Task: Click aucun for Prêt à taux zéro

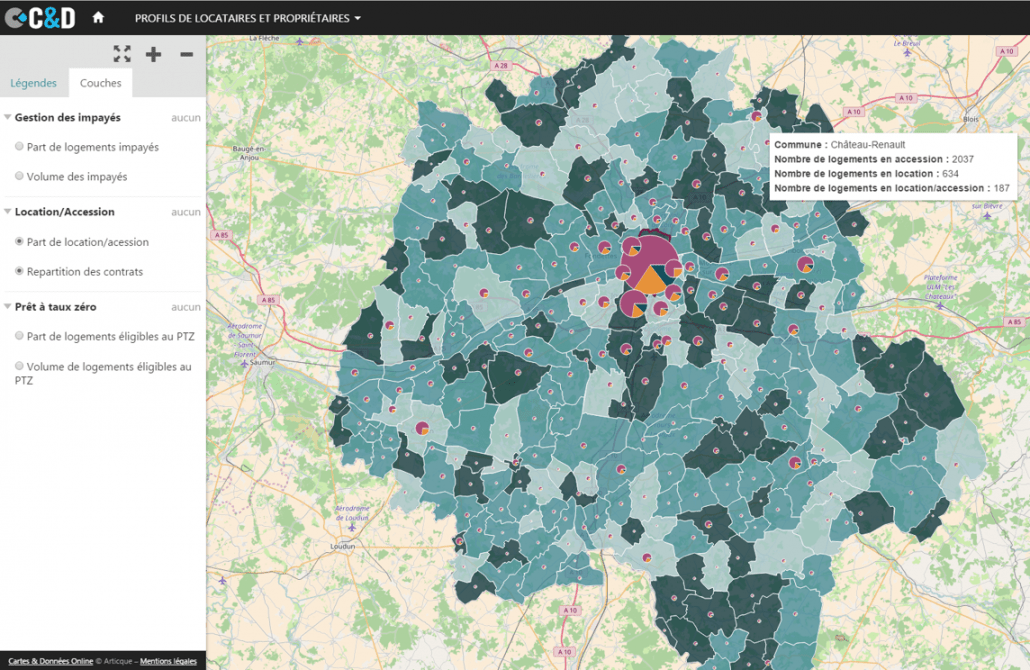Action: click(x=186, y=307)
